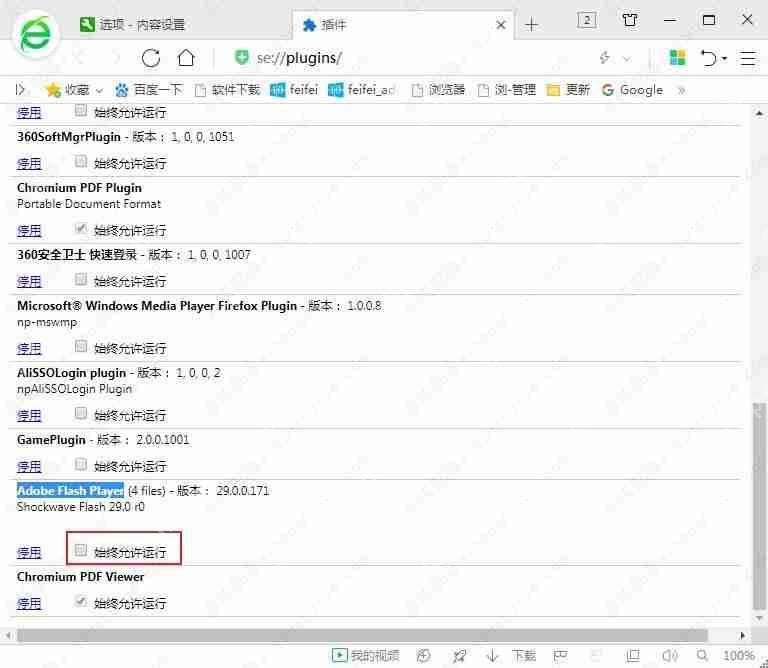Open the hamburger main menu
Viewport: 768px width, 668px height.
pos(748,58)
